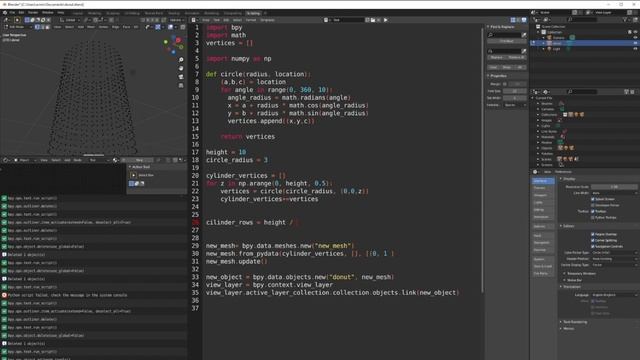Adjust the Tab Width slider
The width and height of the screenshot is (640, 360).
pos(514,98)
